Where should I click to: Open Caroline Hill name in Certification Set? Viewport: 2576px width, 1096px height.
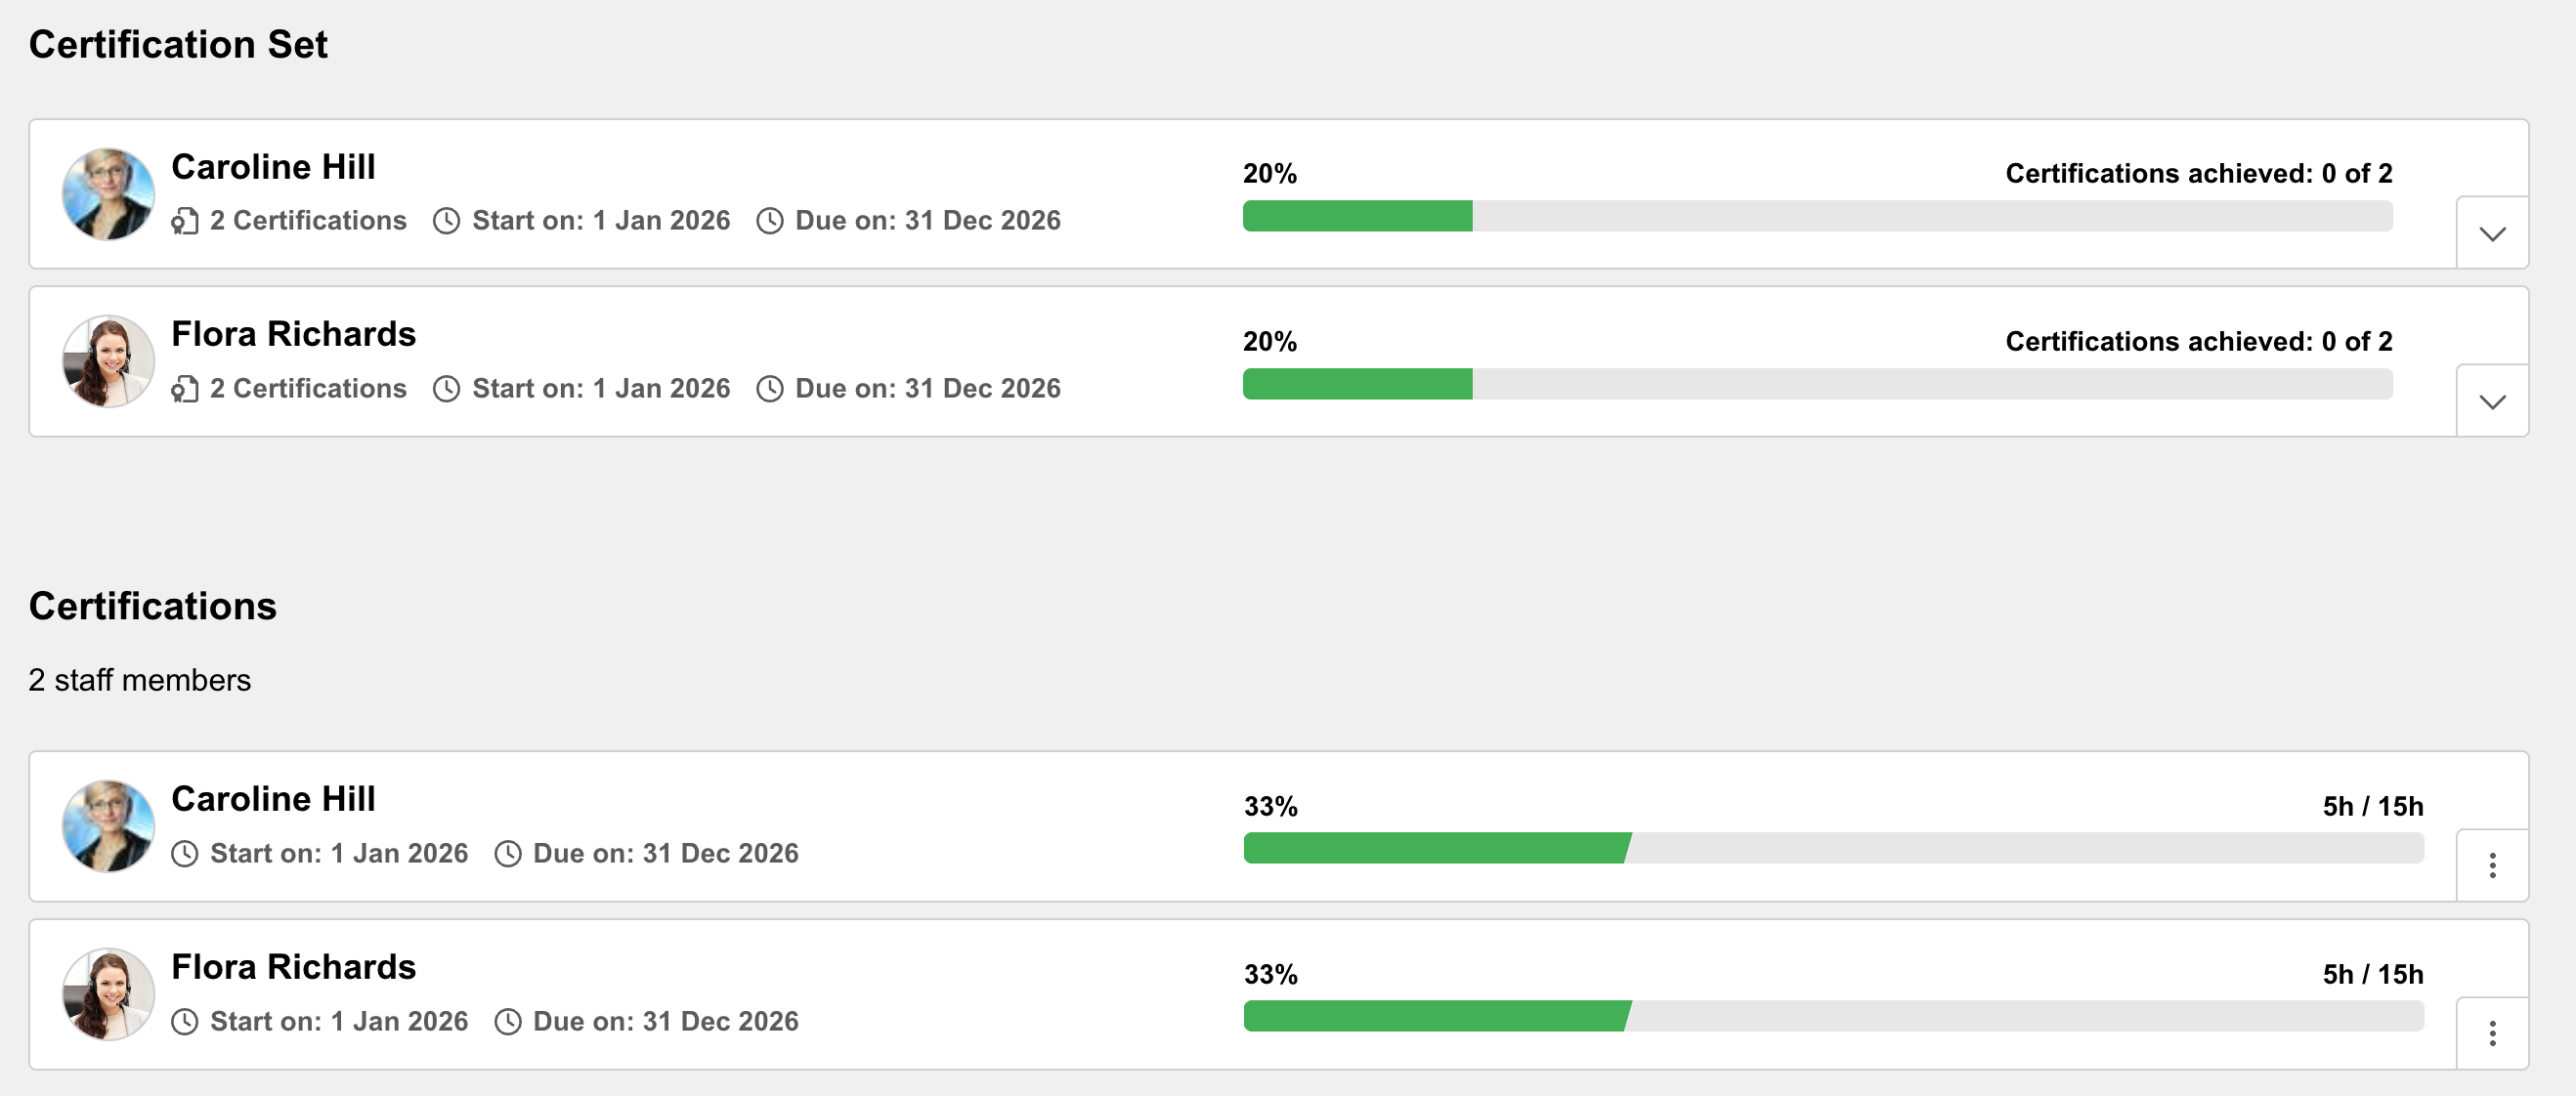coord(273,167)
